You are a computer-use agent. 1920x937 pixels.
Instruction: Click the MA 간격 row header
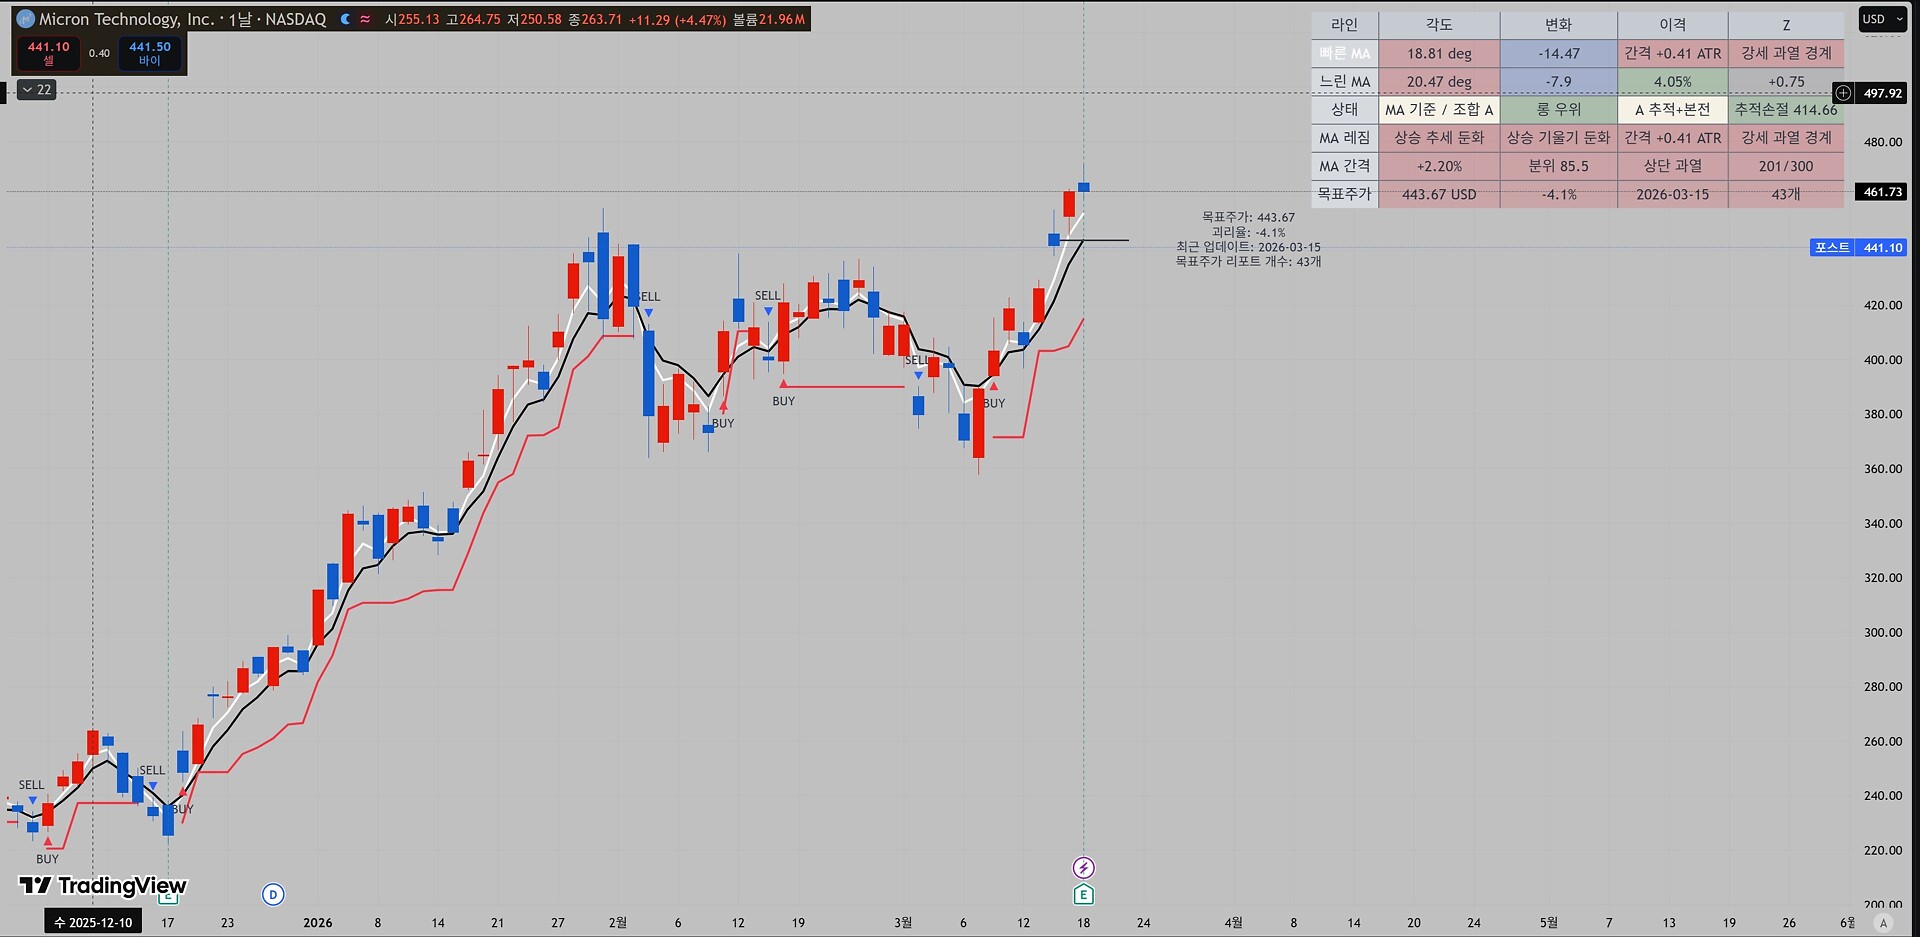(1345, 166)
